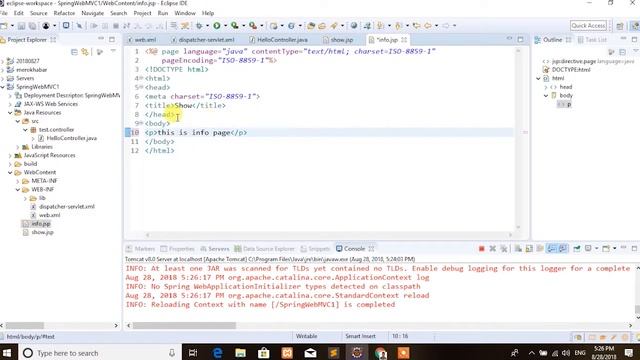Viewport: 640px width, 360px height.
Task: Click the Last Edit Location arrow icon
Action: 416,26
